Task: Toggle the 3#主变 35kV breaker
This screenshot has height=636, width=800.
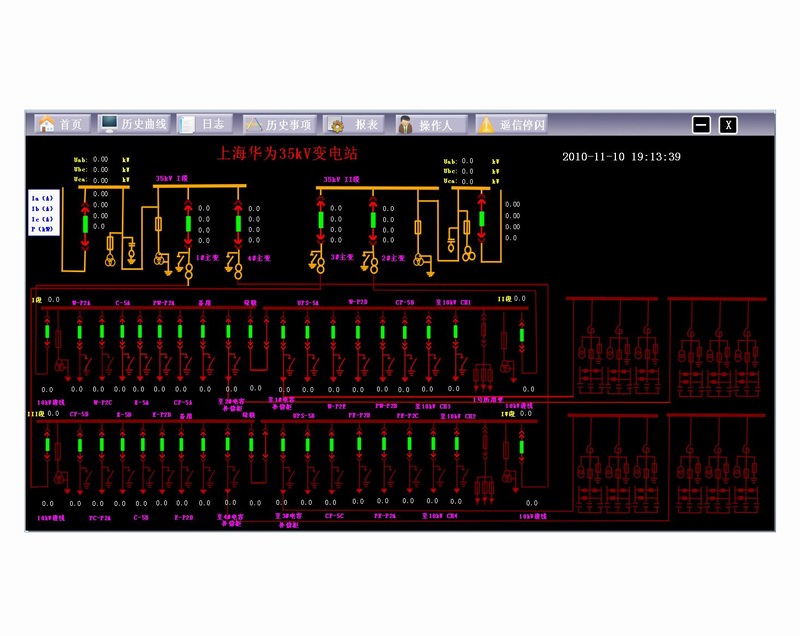Action: point(321,220)
